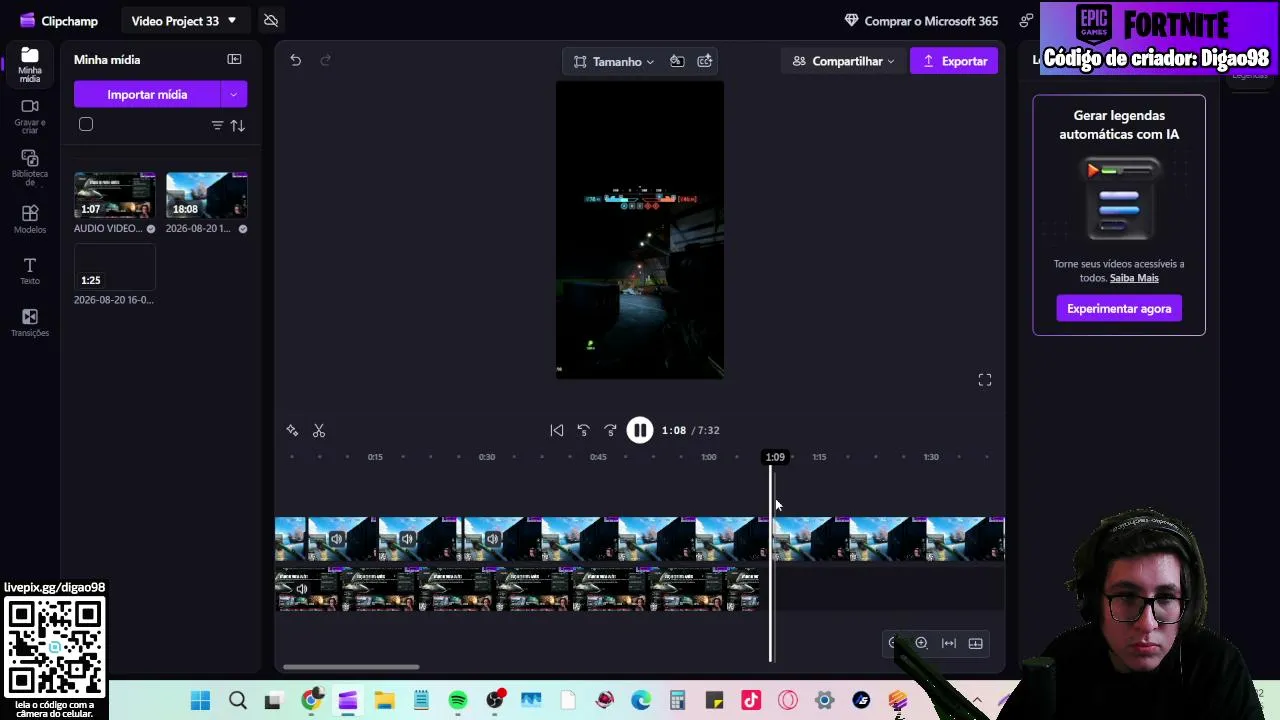Open the Minha mídia sidebar tab
The height and width of the screenshot is (720, 1280).
(x=29, y=64)
